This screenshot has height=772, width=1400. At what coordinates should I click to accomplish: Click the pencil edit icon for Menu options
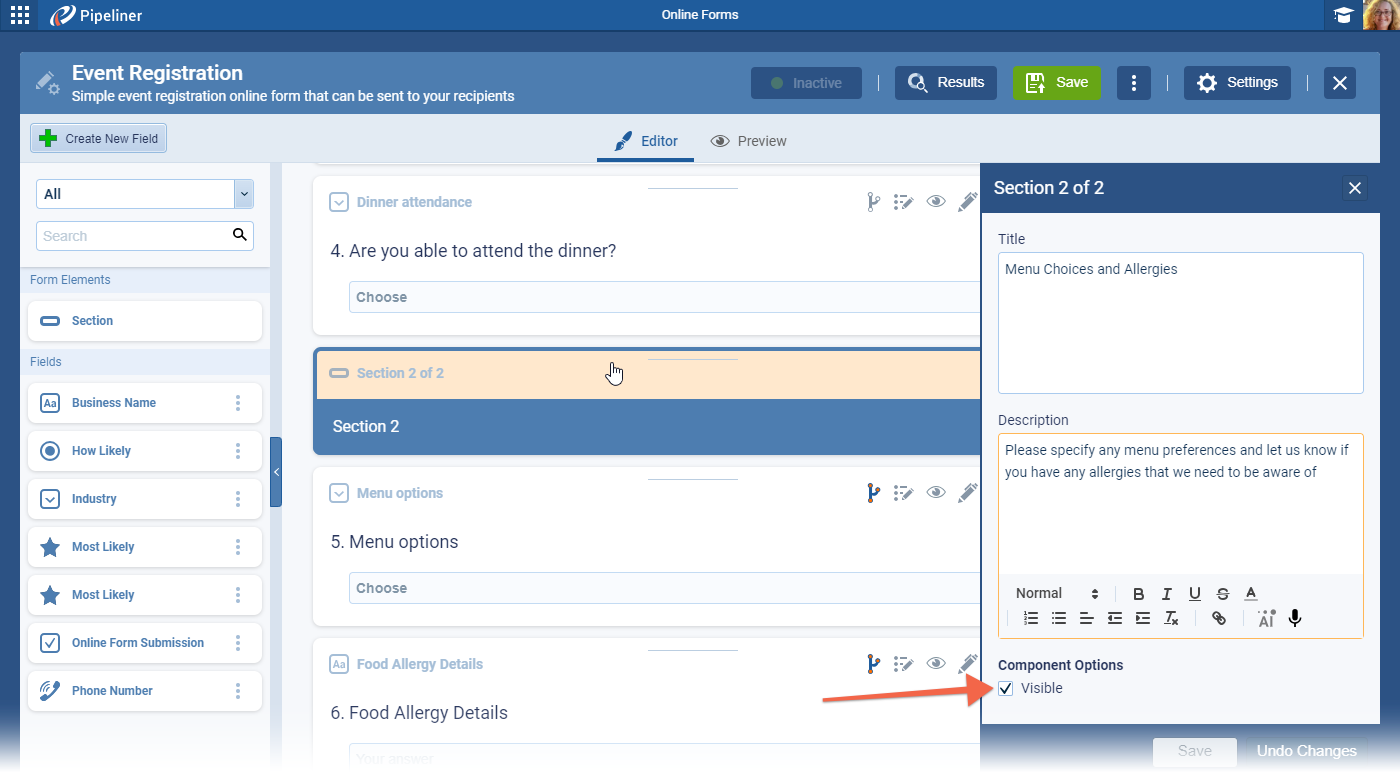[x=967, y=493]
